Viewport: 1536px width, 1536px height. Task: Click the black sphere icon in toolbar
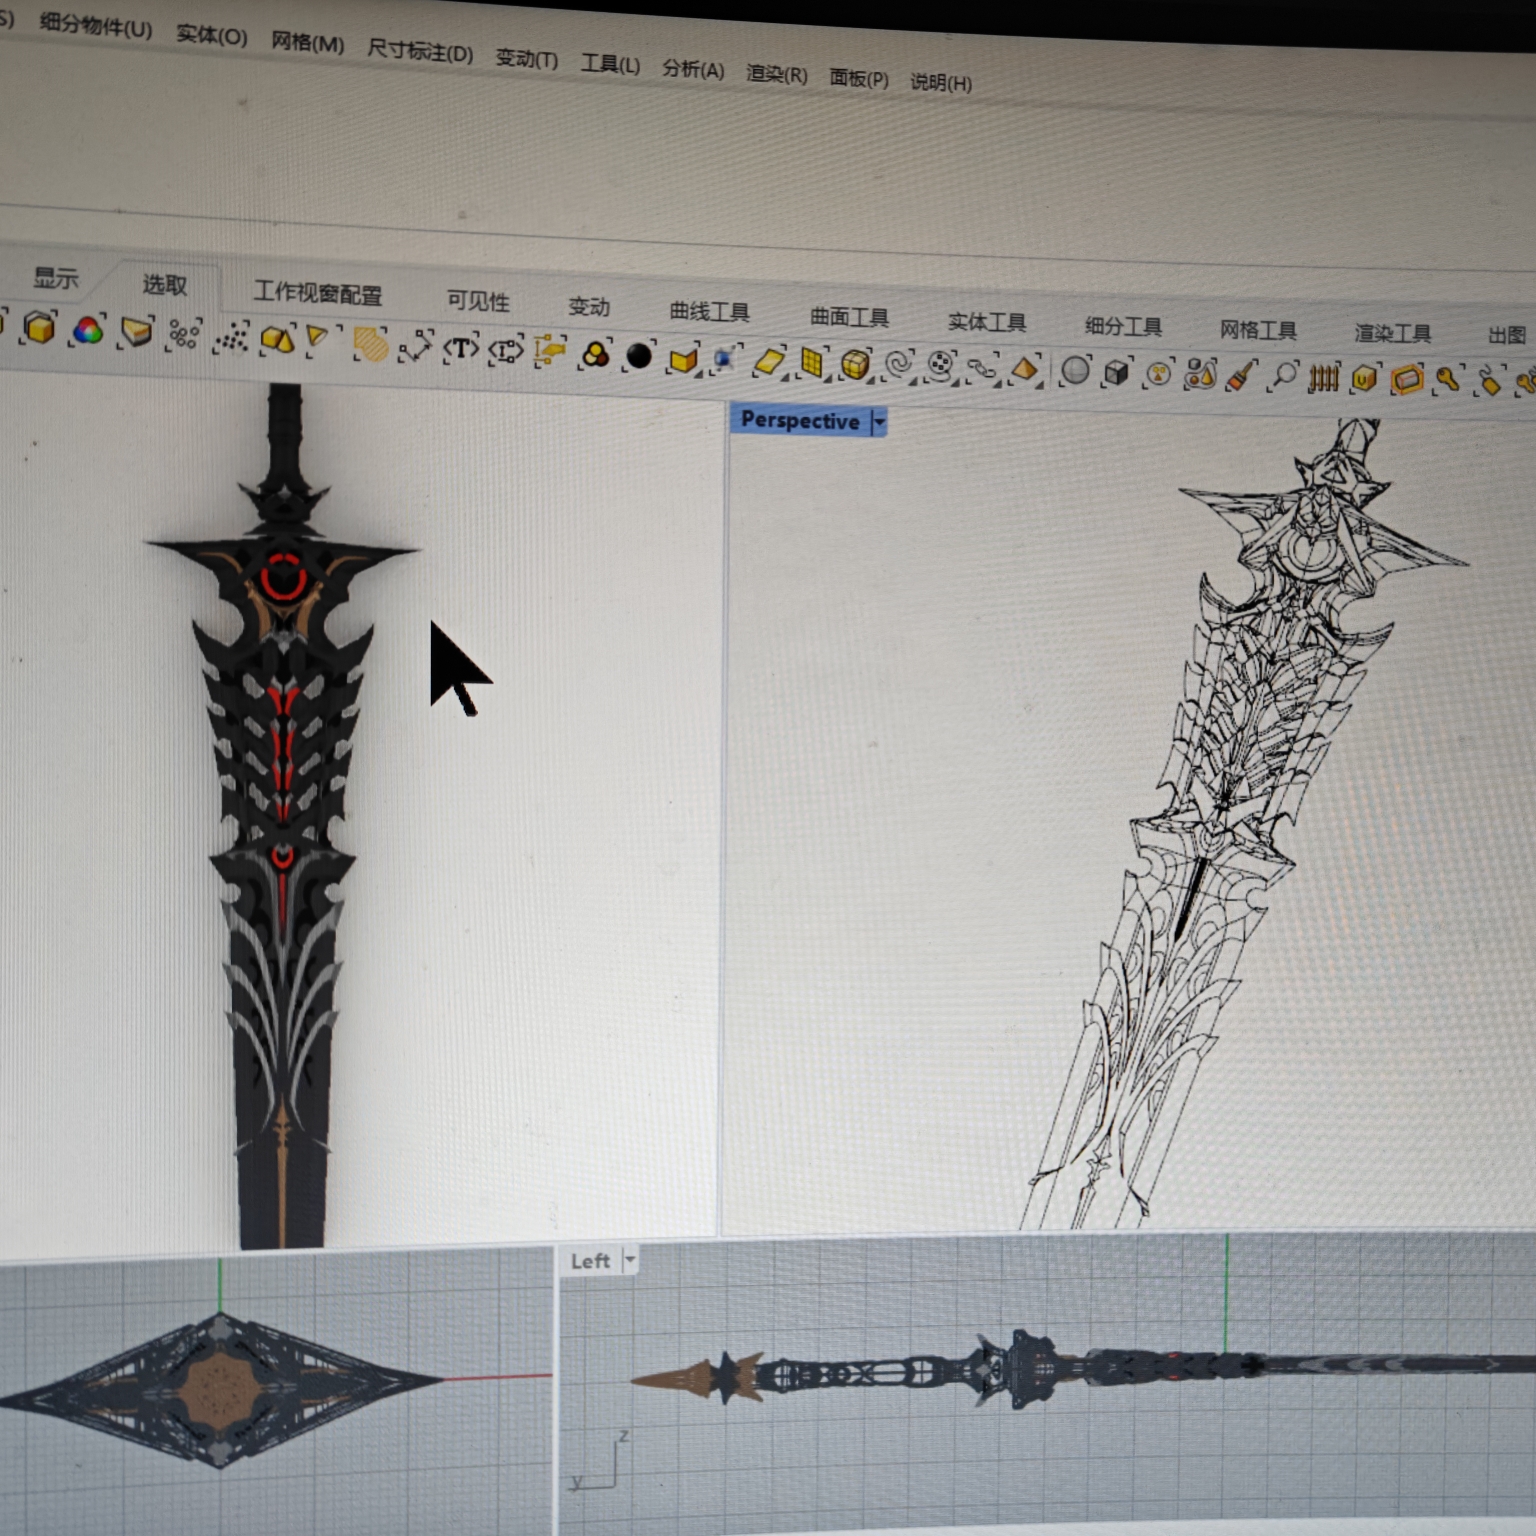point(638,356)
